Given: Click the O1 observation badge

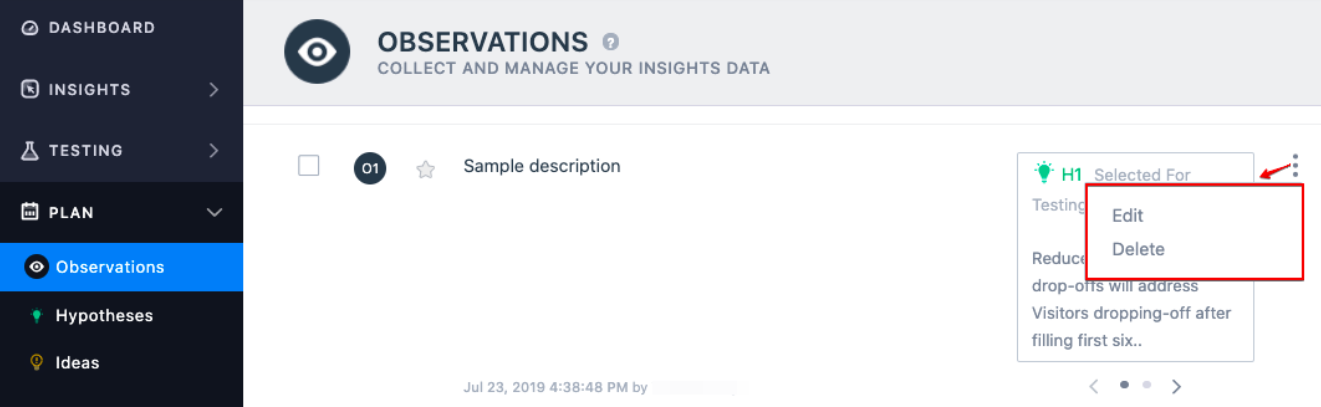Looking at the screenshot, I should tap(370, 168).
